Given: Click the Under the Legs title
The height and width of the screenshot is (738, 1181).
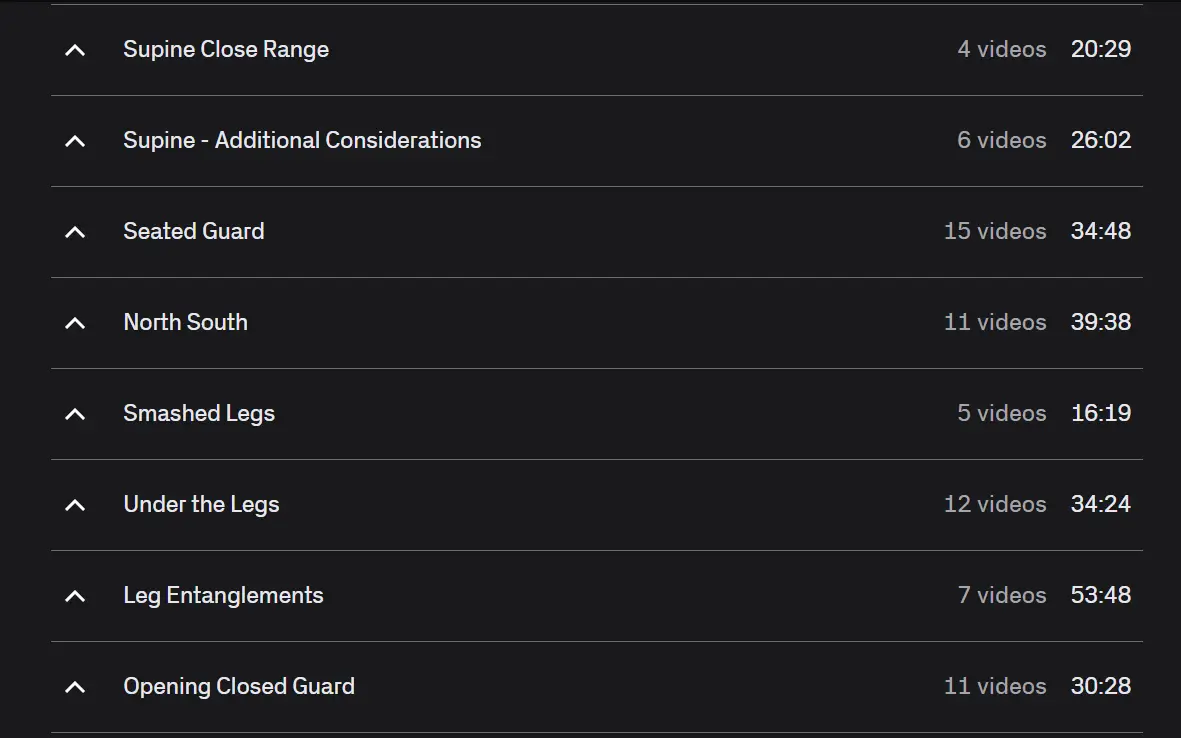Looking at the screenshot, I should coord(201,505).
